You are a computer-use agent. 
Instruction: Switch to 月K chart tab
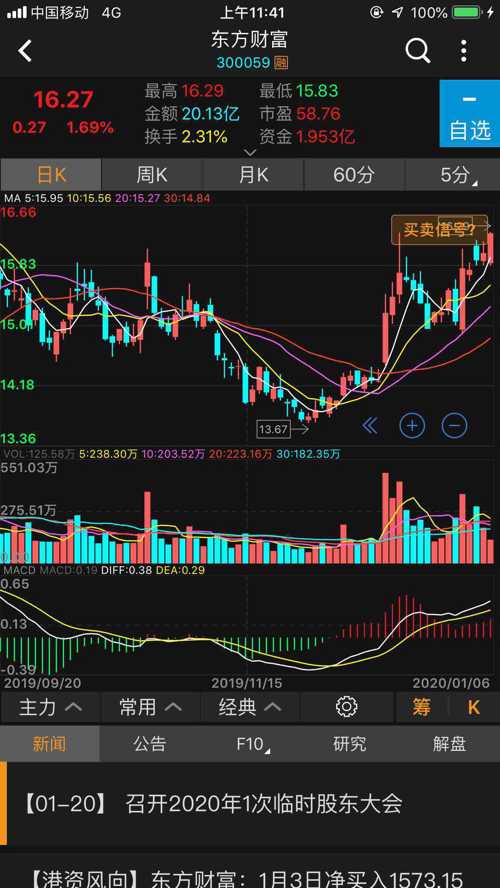click(x=253, y=175)
